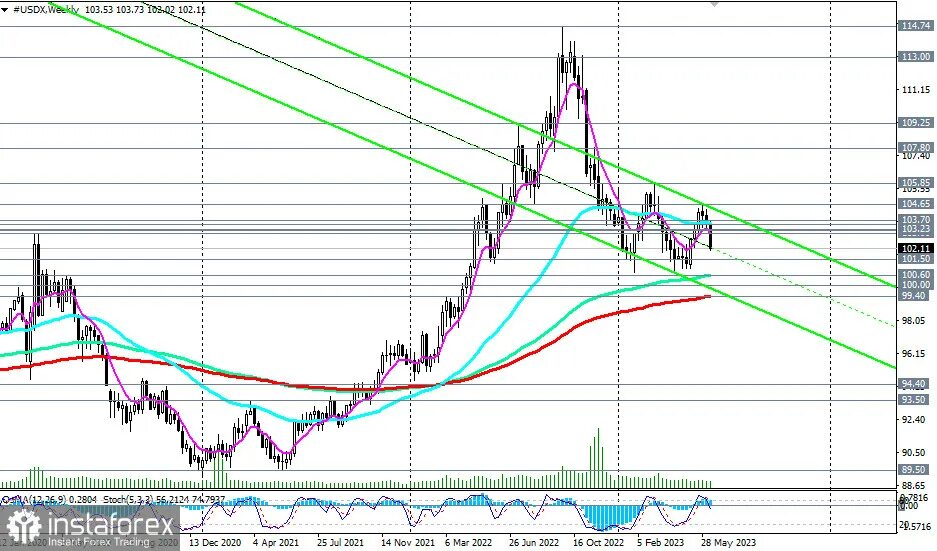937x551 pixels.
Task: Click the 113.00 price level label
Action: click(916, 56)
